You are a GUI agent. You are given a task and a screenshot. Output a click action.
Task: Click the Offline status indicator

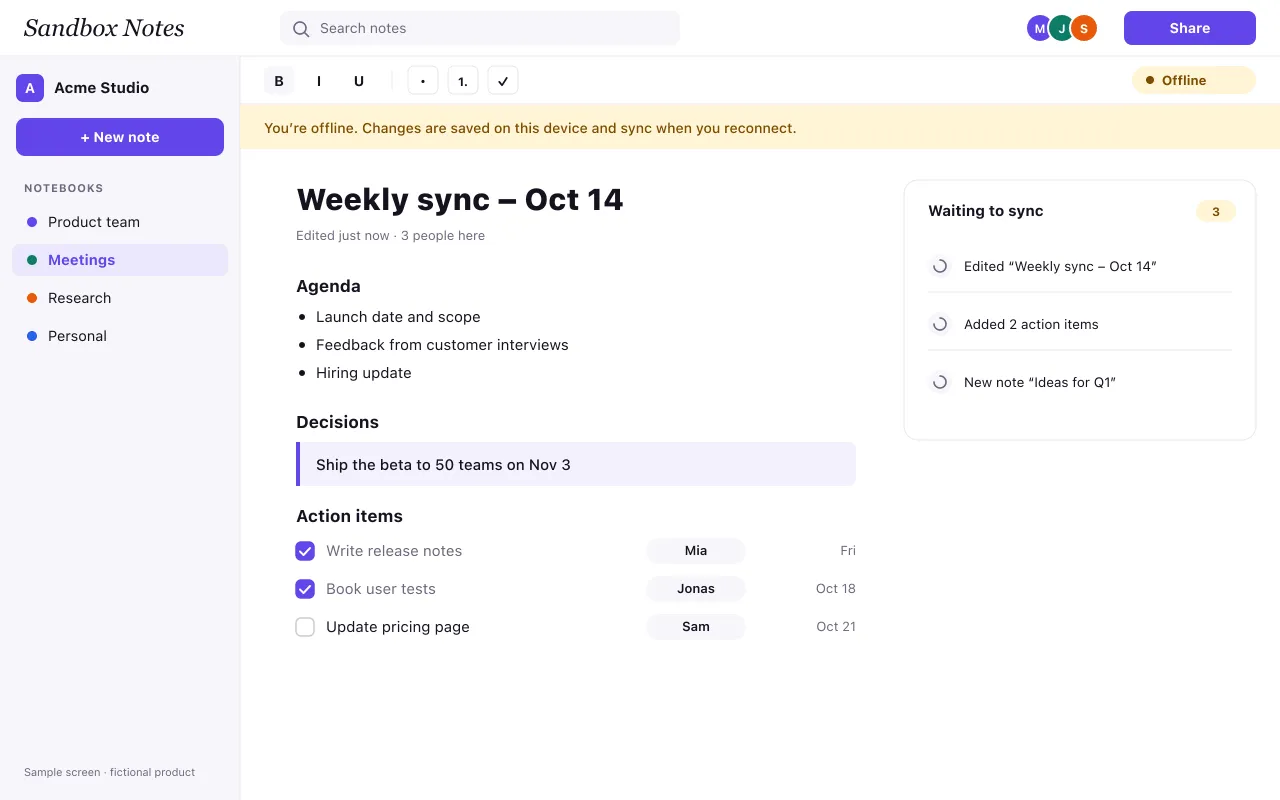tap(1193, 80)
